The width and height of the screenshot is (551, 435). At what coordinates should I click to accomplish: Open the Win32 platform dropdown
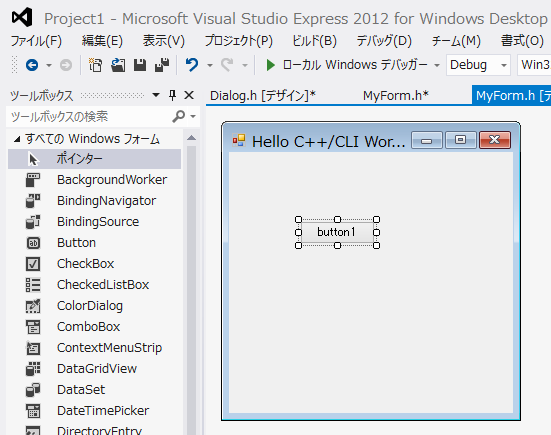pyautogui.click(x=534, y=65)
